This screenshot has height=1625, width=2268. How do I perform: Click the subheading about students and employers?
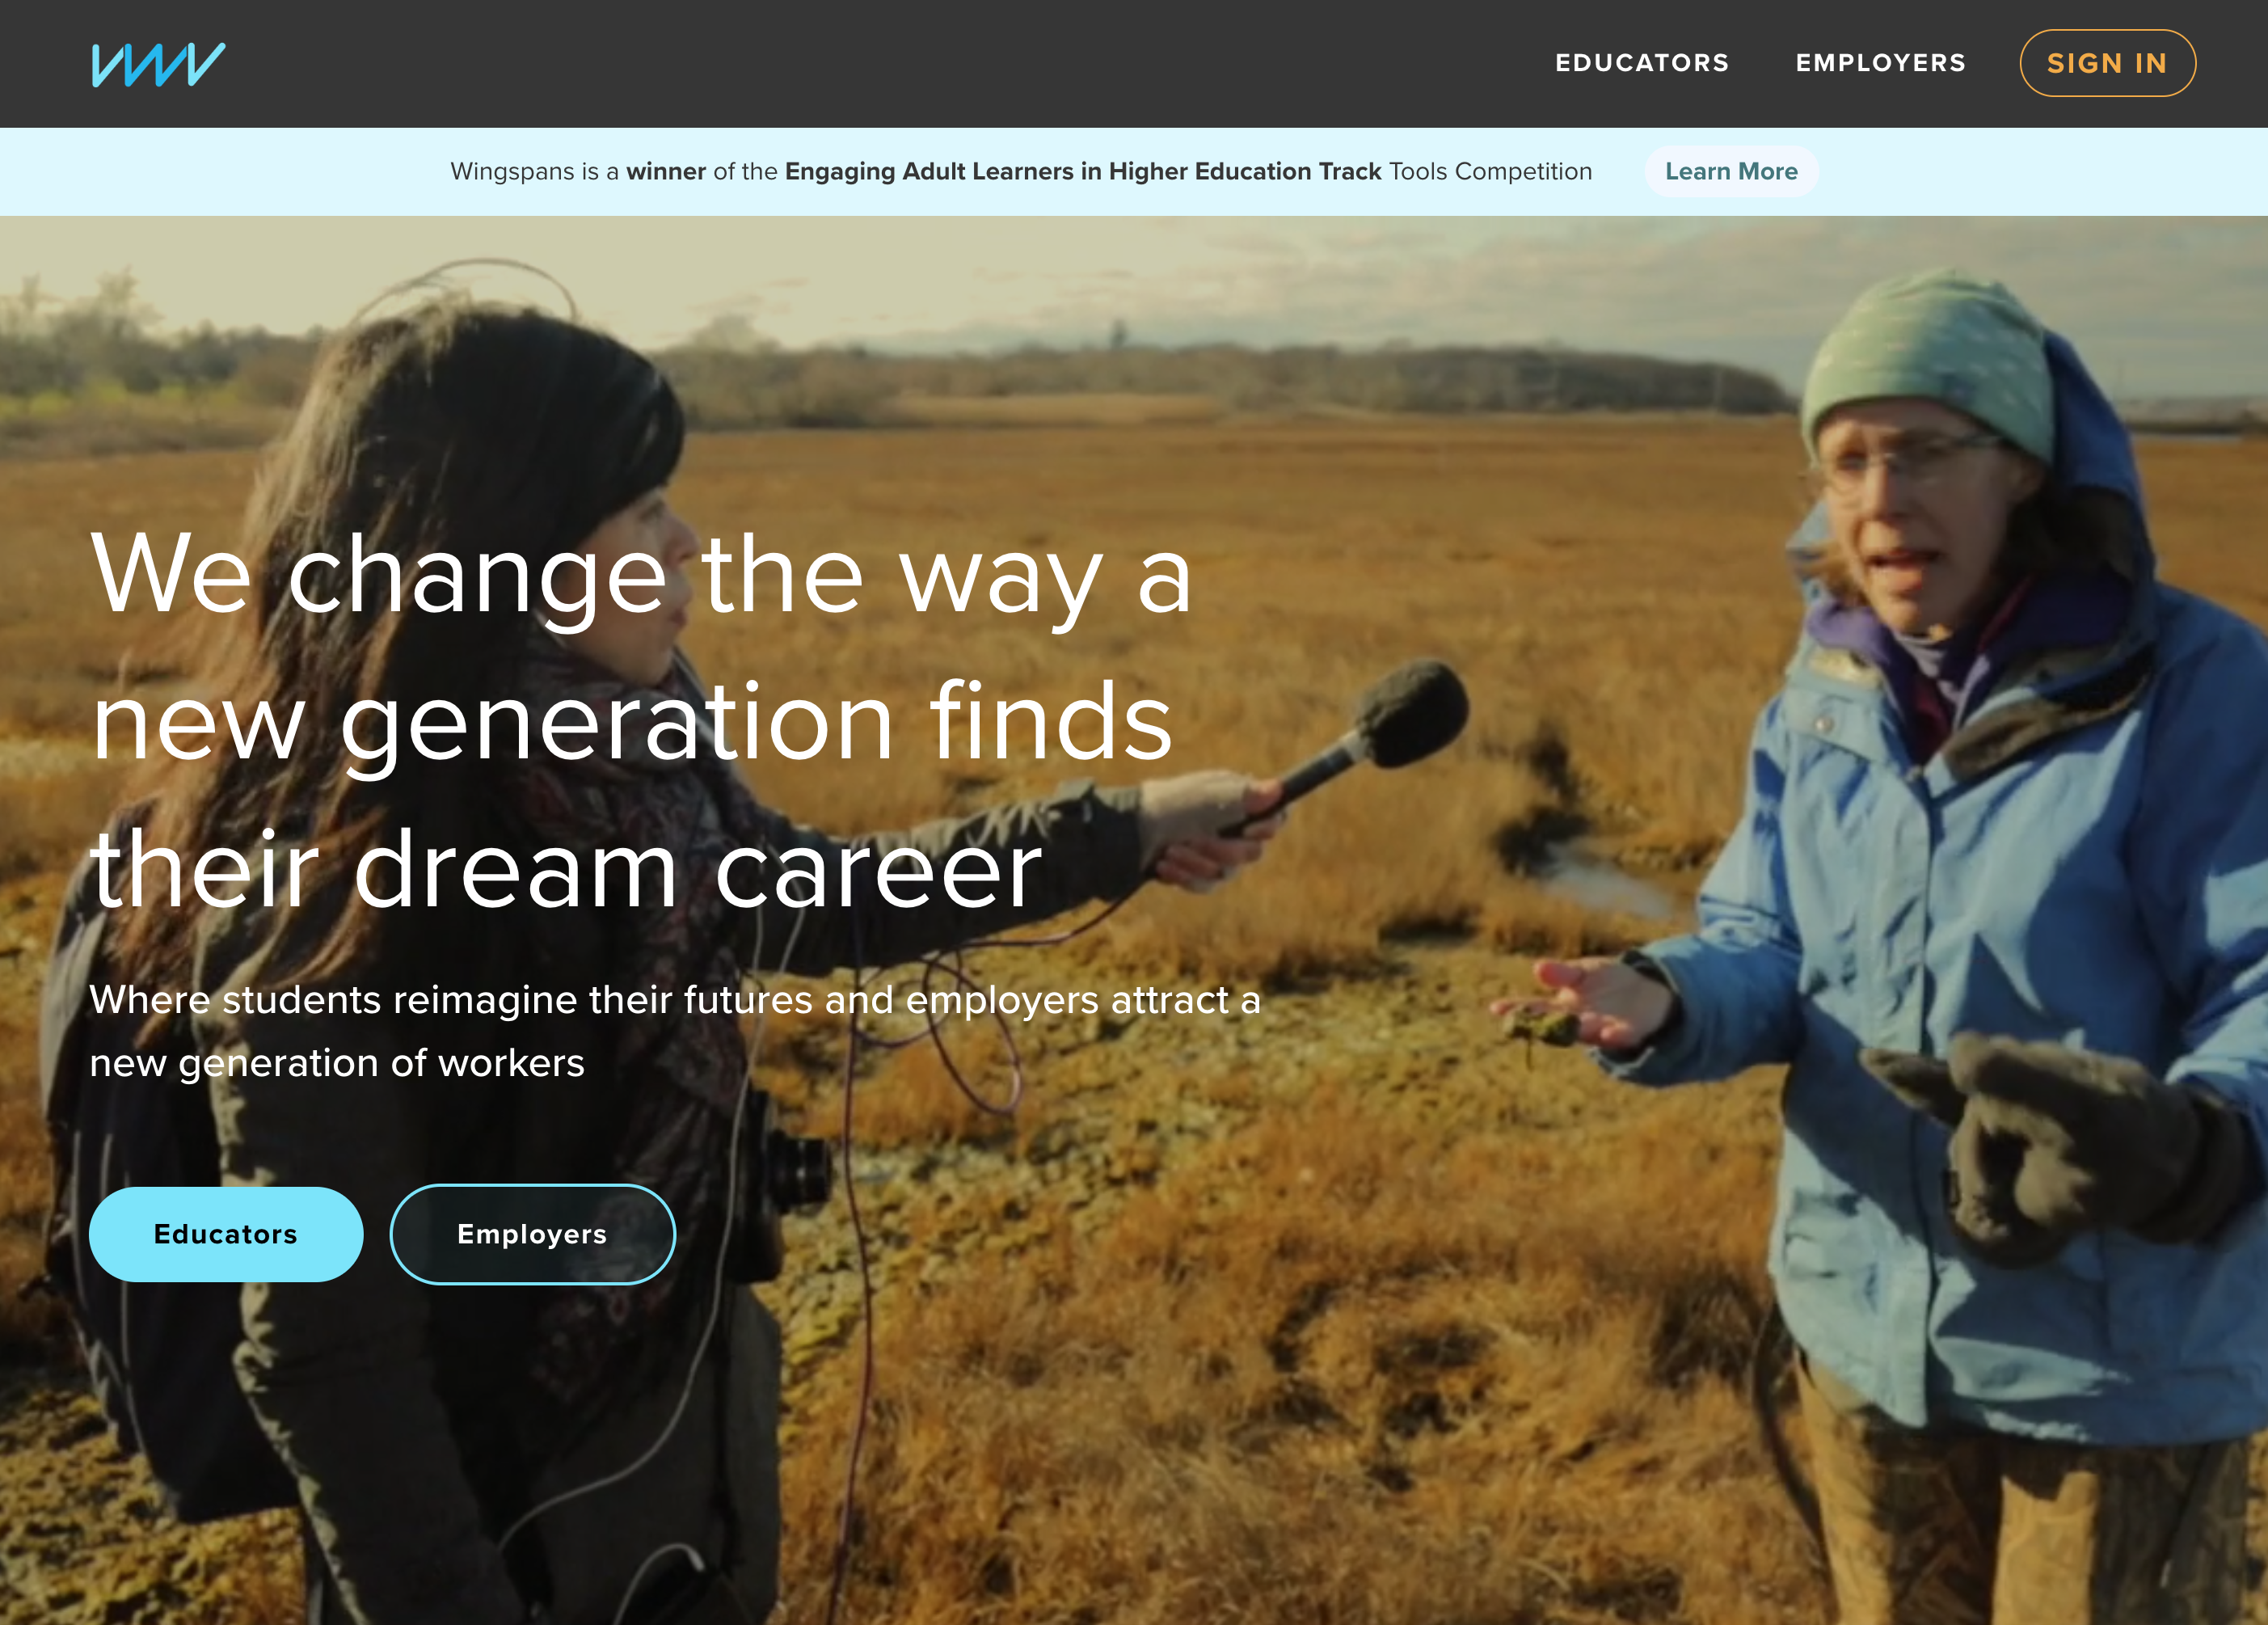(675, 1031)
